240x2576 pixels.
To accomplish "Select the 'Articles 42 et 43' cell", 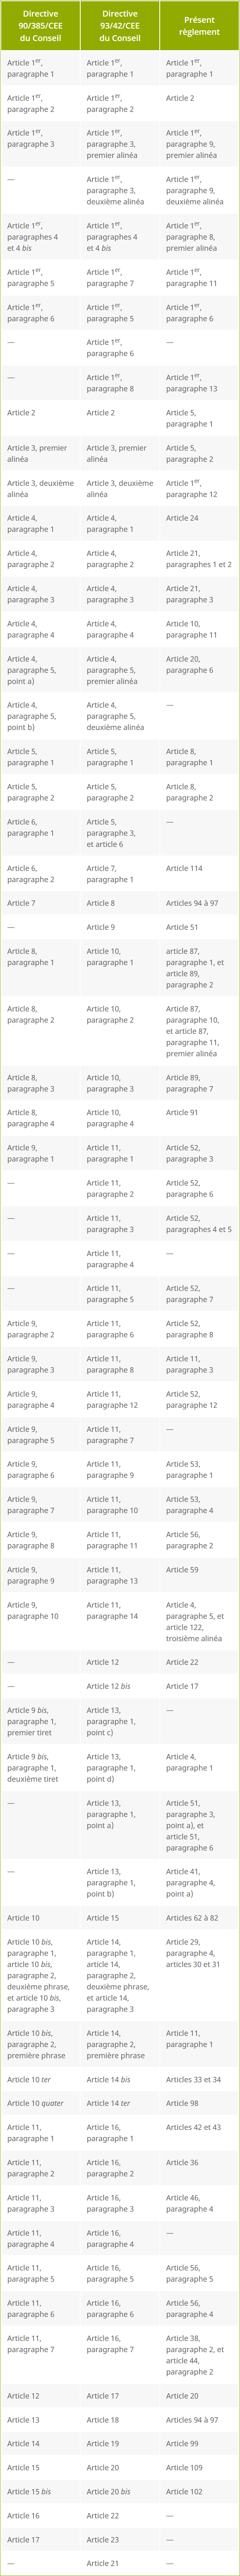I will [199, 2133].
